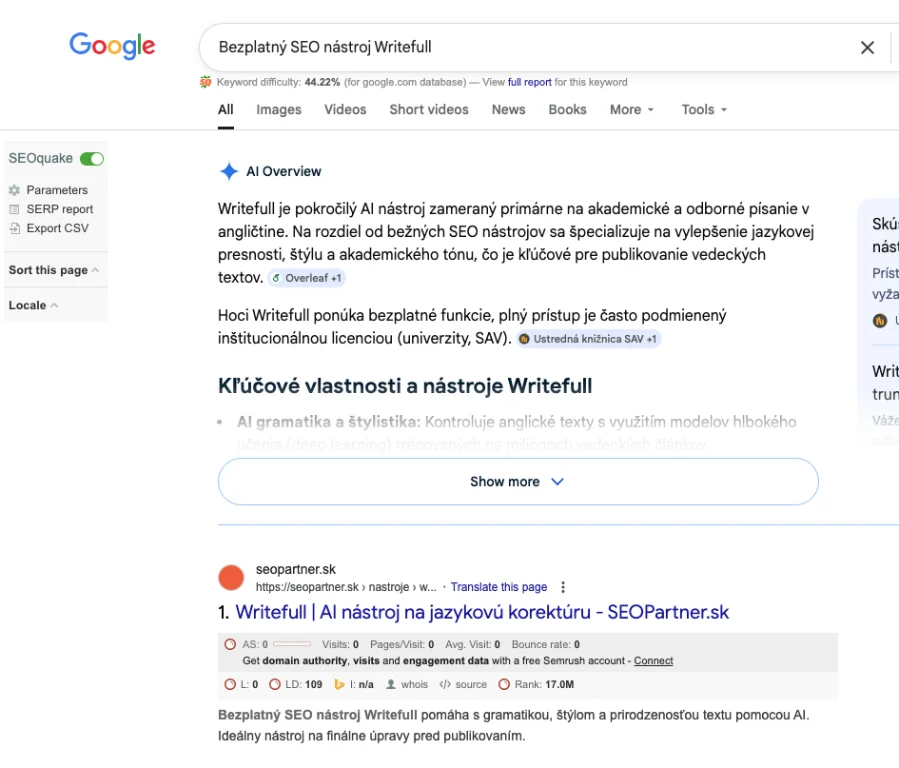
Task: Expand AI Overview with Show more
Action: (x=517, y=481)
